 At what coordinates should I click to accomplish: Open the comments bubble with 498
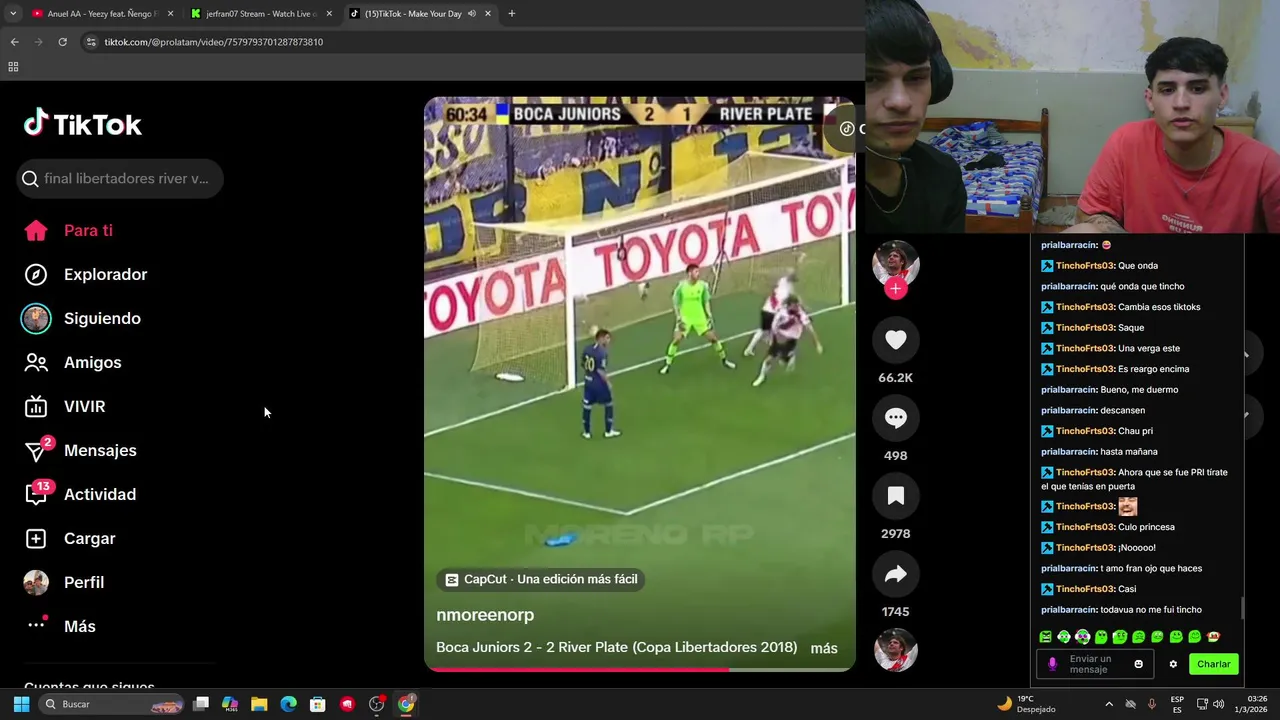tap(896, 418)
